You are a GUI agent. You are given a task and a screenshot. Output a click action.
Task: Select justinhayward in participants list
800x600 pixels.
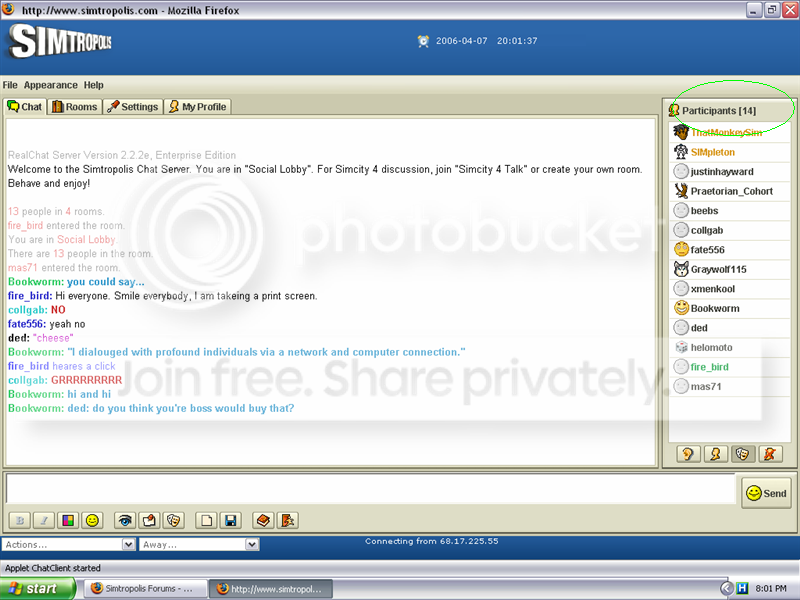tap(730, 171)
